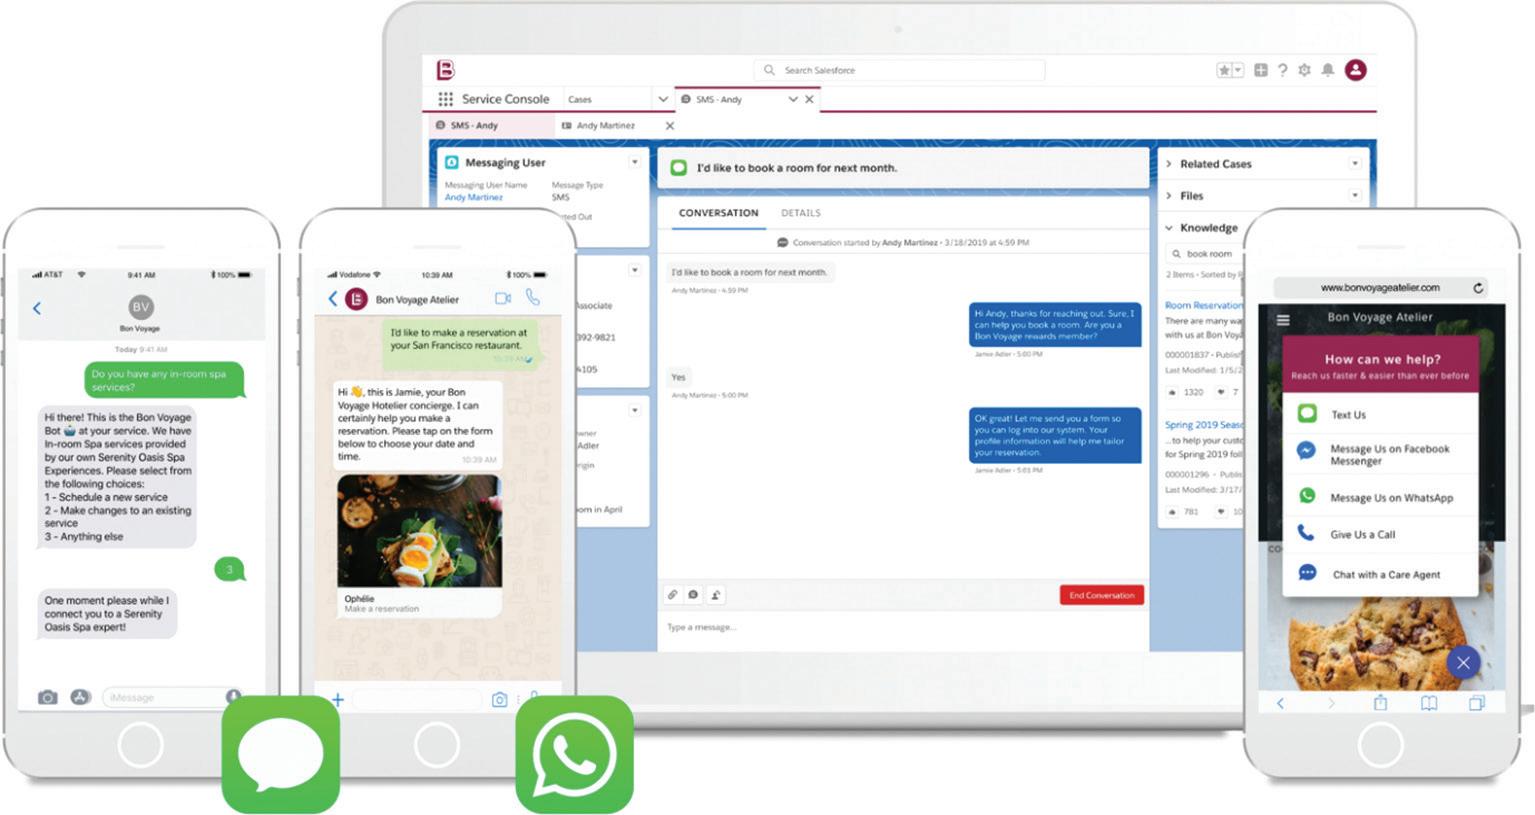Click the Bon Voyage logo in Salesforce header

(x=445, y=69)
